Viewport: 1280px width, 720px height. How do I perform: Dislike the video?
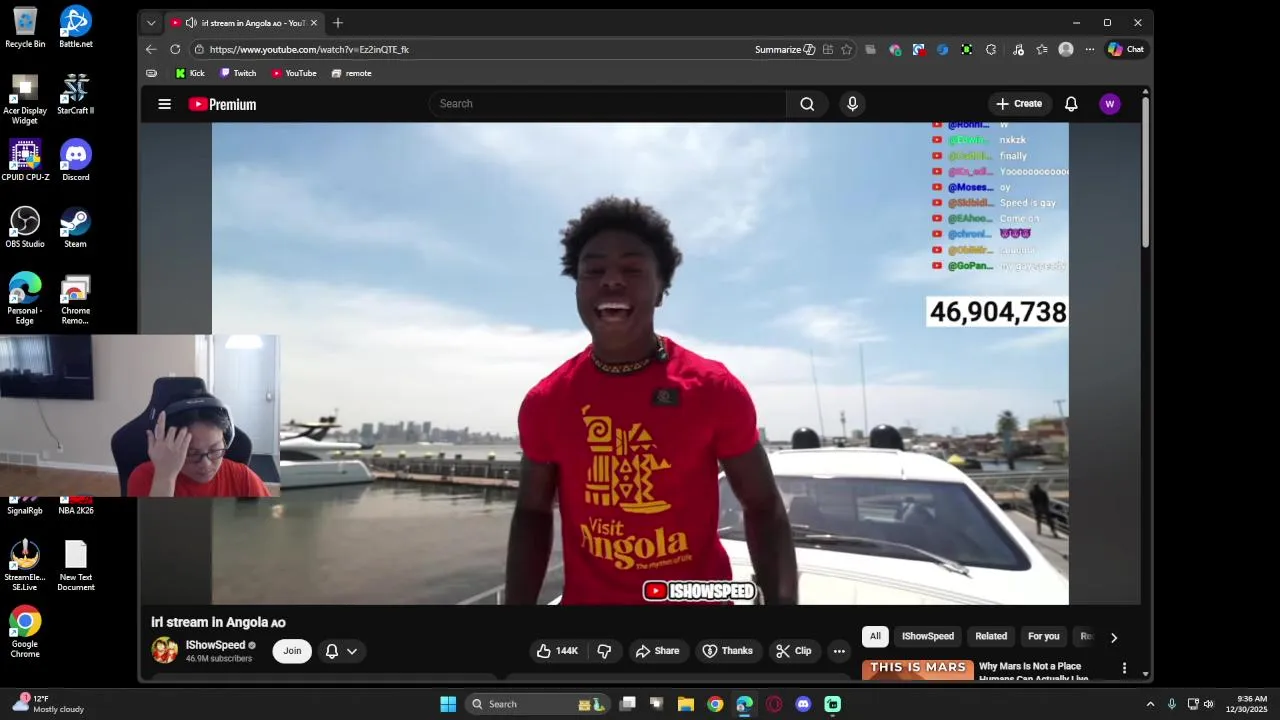click(x=604, y=651)
